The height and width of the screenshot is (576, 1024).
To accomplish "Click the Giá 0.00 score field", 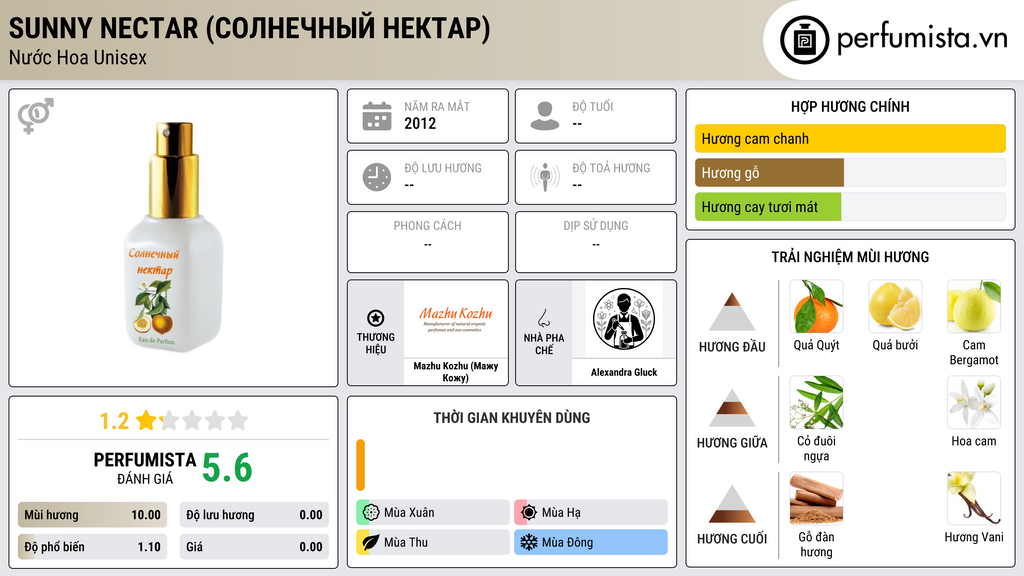I will [254, 547].
